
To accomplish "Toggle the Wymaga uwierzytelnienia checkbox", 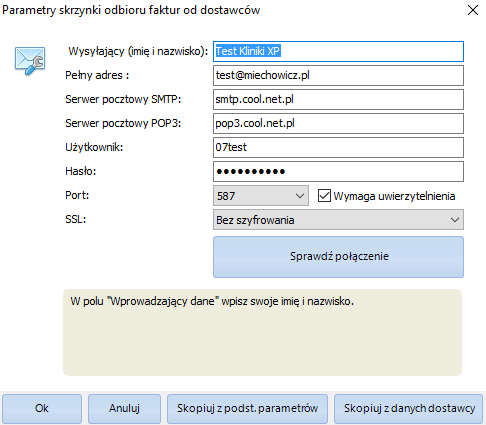I will 324,196.
